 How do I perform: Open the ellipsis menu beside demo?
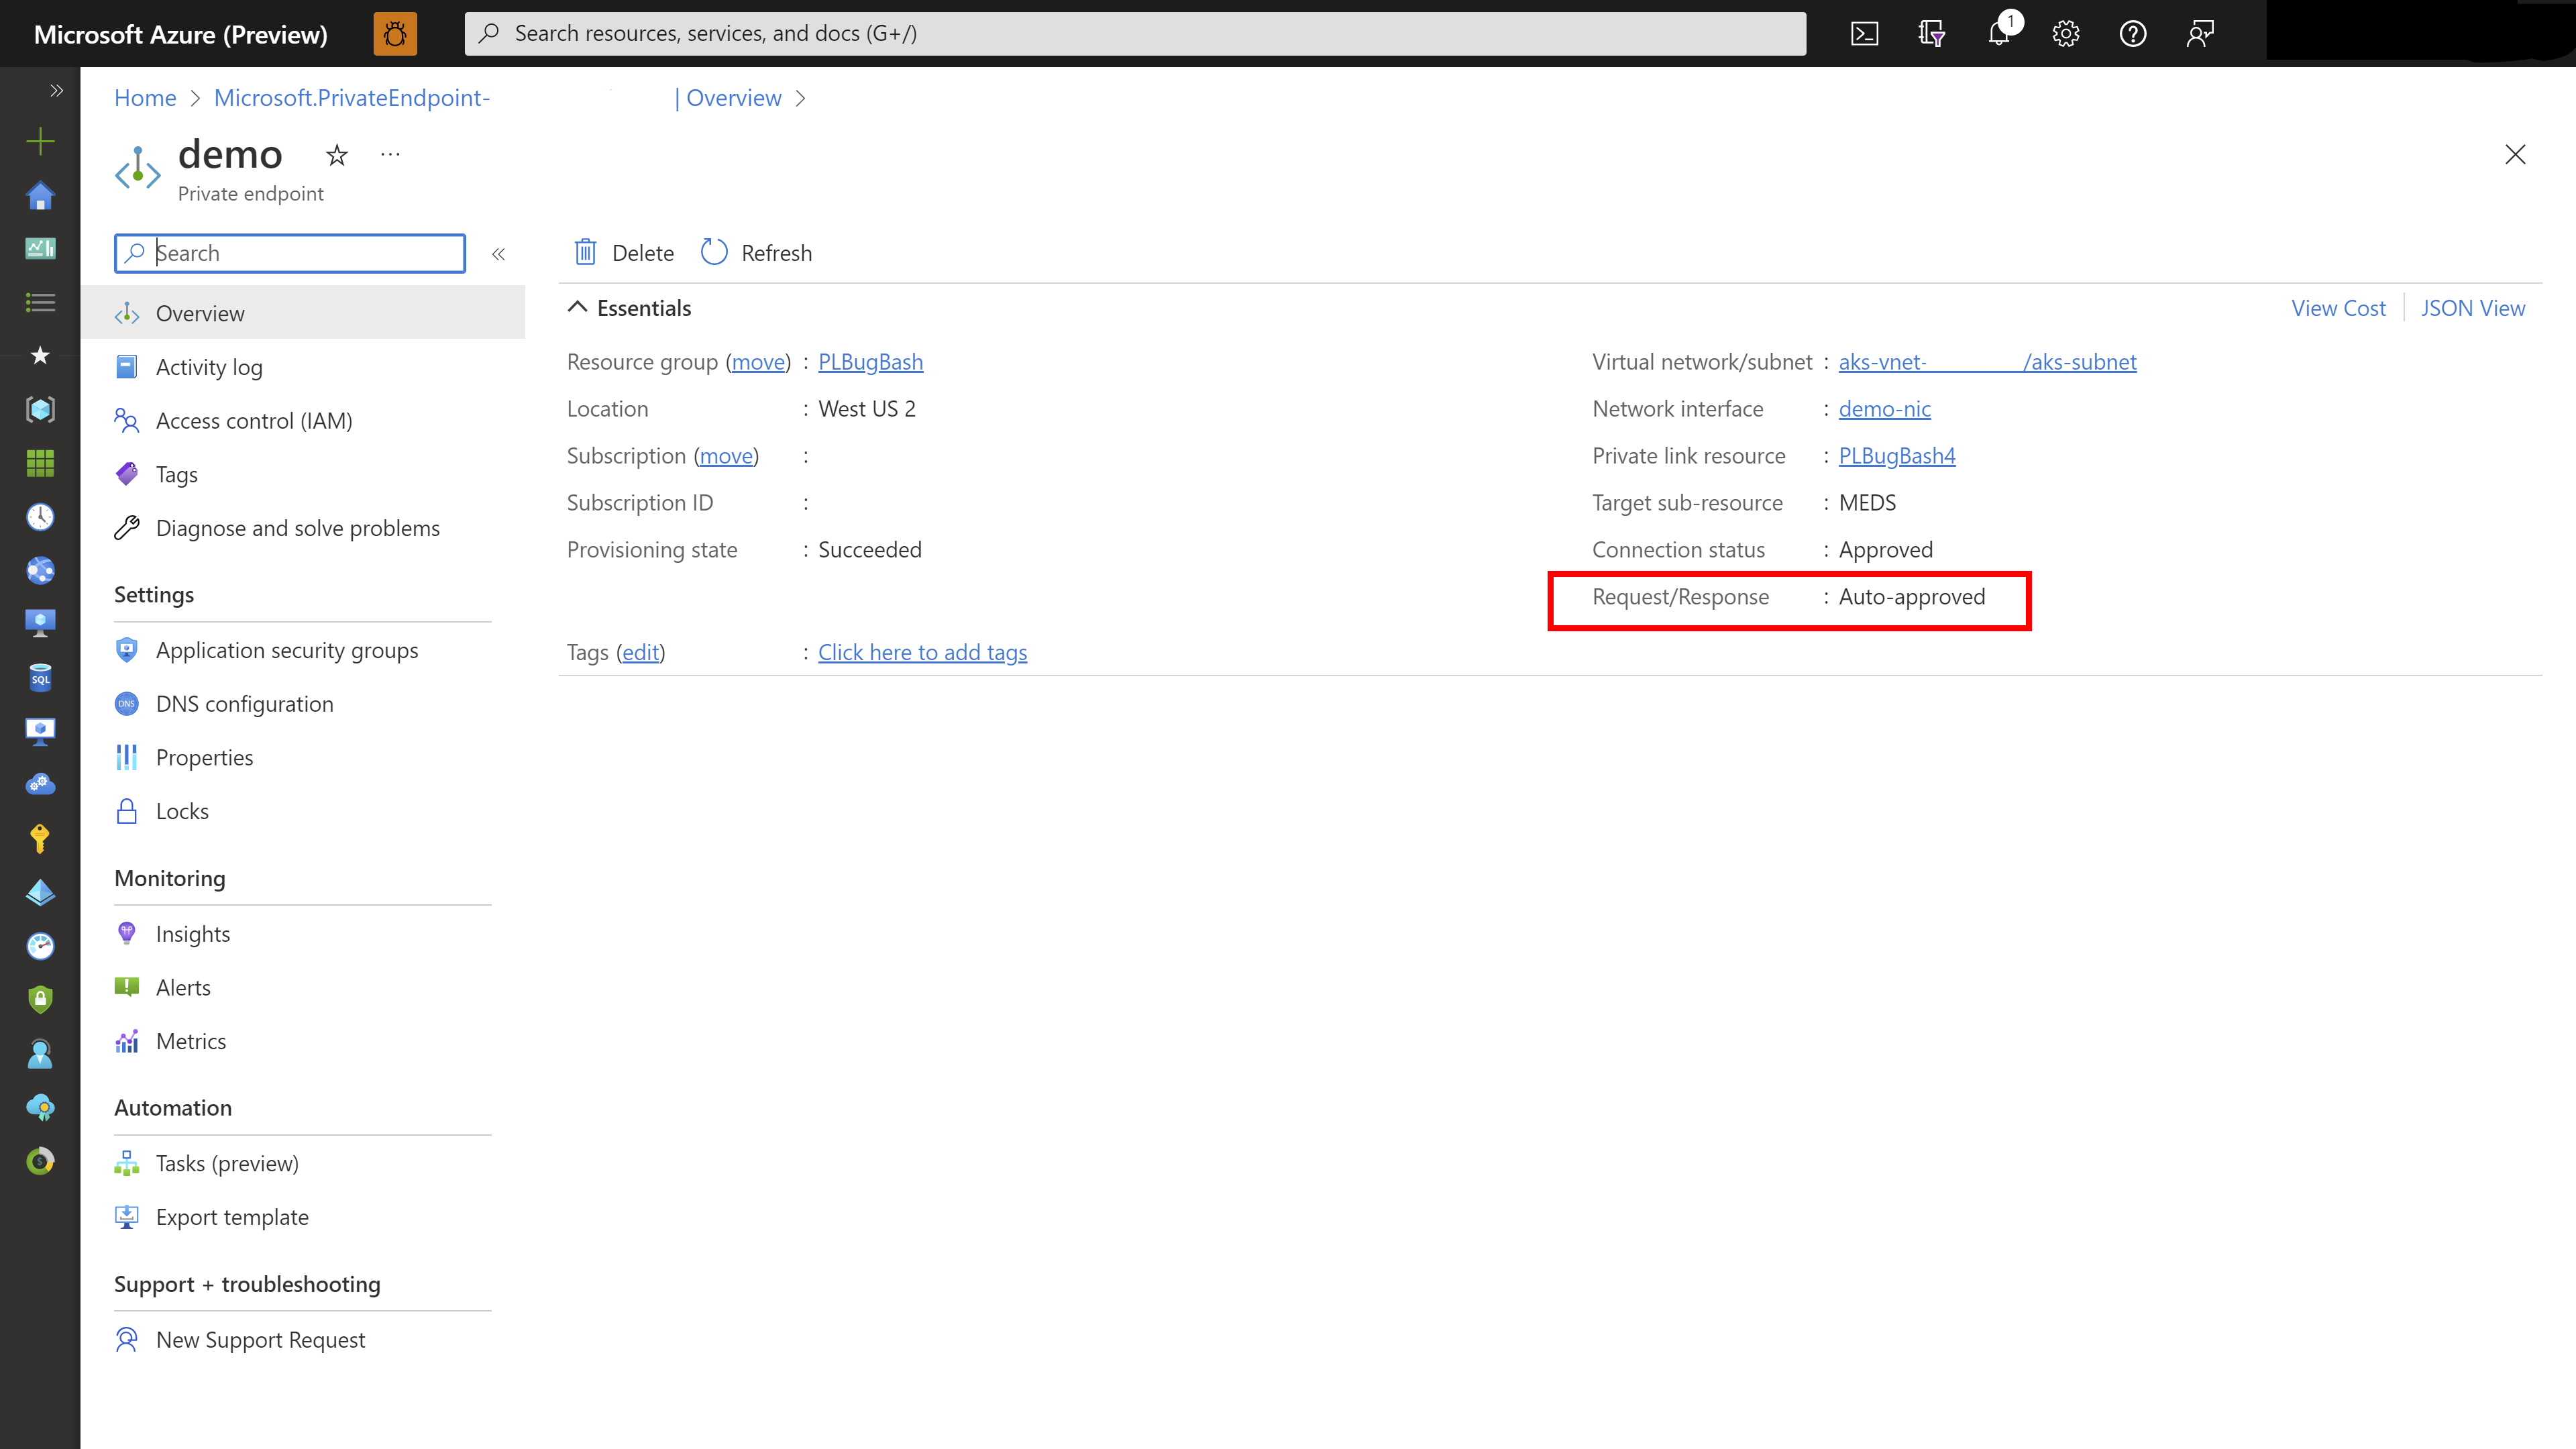pyautogui.click(x=389, y=155)
